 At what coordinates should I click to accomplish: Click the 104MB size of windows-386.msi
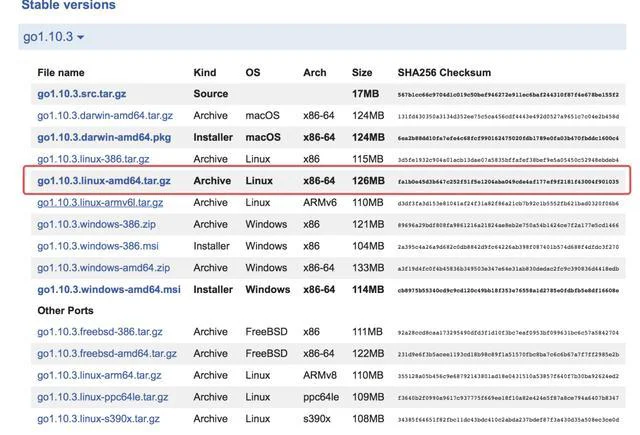[368, 246]
